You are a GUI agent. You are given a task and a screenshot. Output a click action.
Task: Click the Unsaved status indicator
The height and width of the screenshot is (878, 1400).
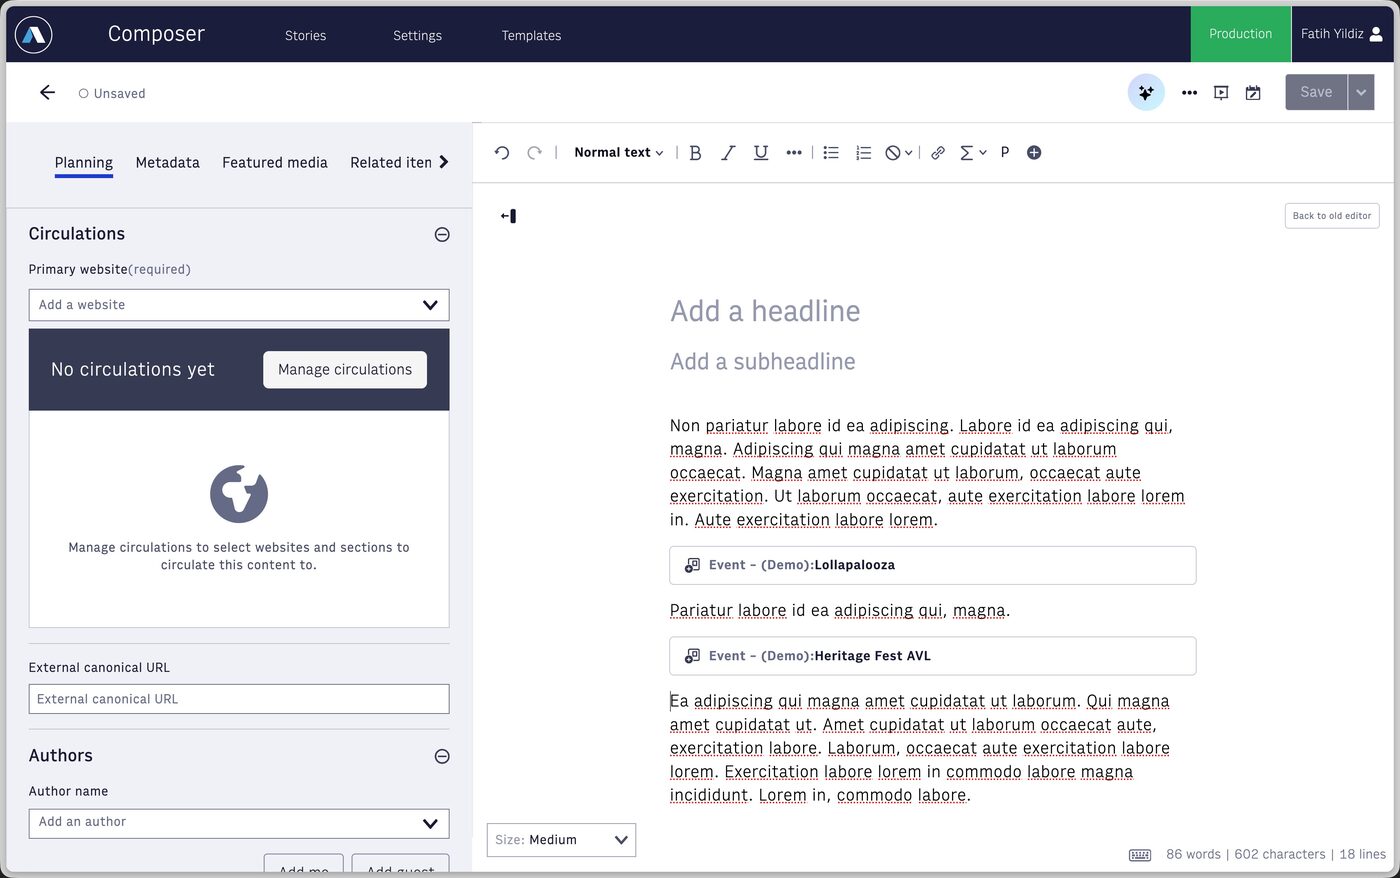click(x=112, y=93)
